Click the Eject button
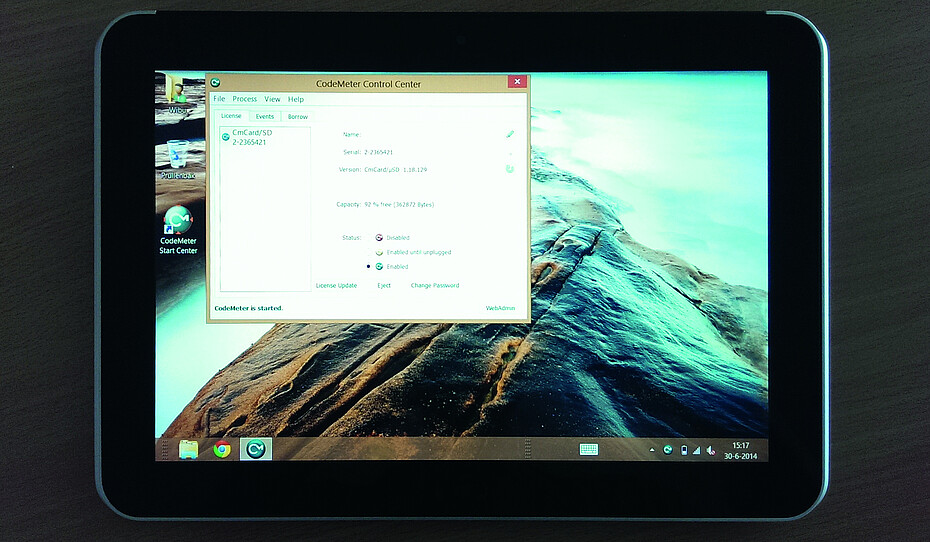930x542 pixels. pyautogui.click(x=384, y=286)
